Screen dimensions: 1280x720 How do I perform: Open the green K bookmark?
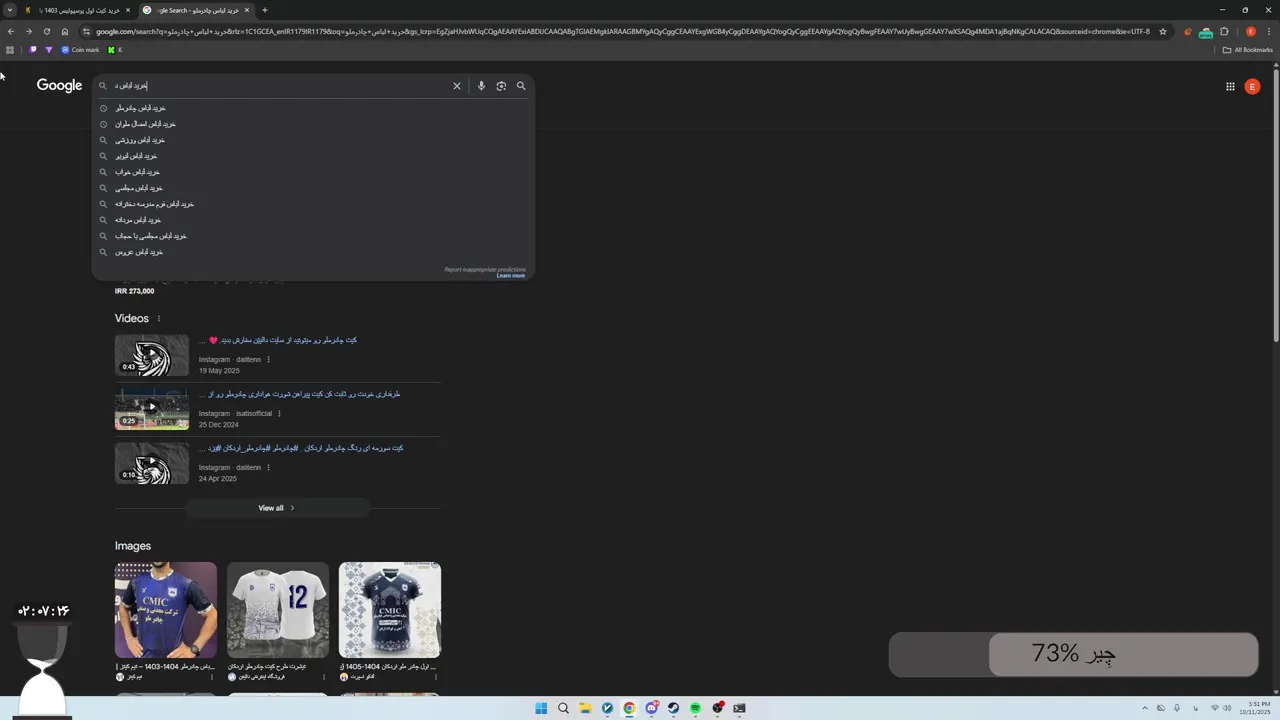114,50
